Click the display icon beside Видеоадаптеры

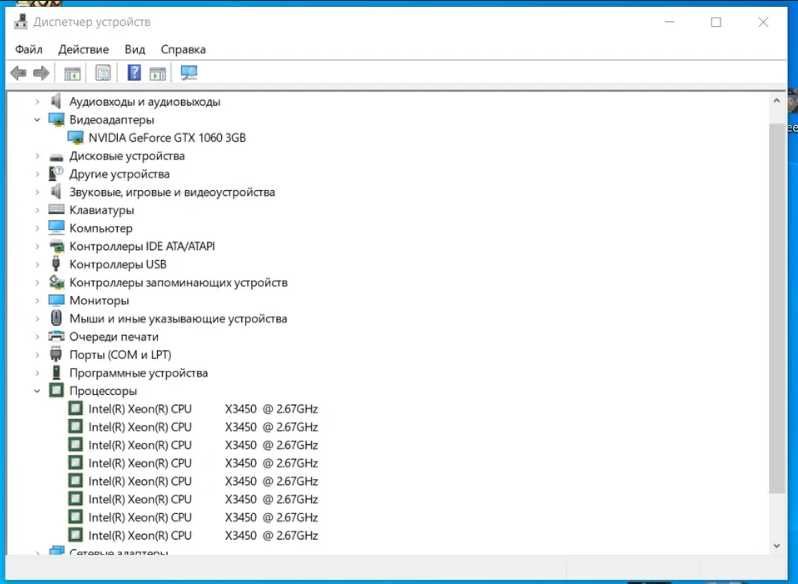56,120
